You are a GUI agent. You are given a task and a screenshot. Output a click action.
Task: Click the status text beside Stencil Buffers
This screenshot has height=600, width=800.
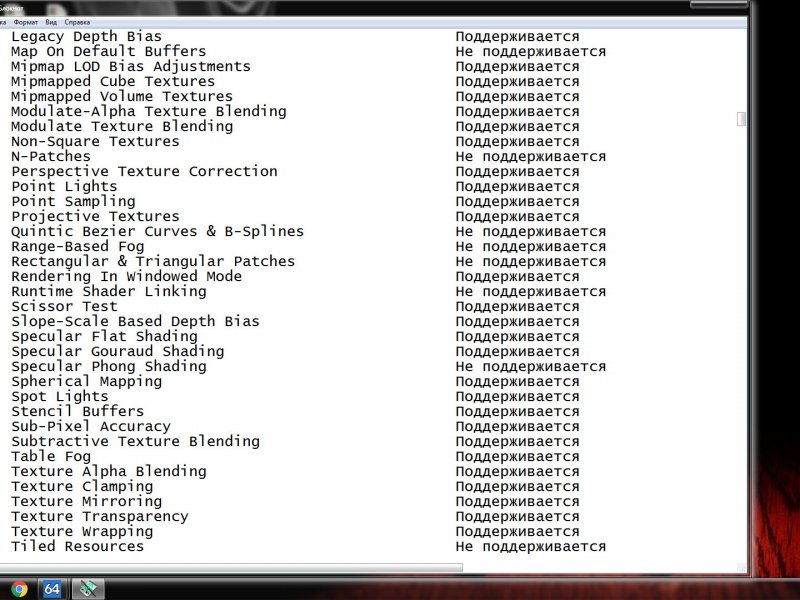(x=517, y=412)
